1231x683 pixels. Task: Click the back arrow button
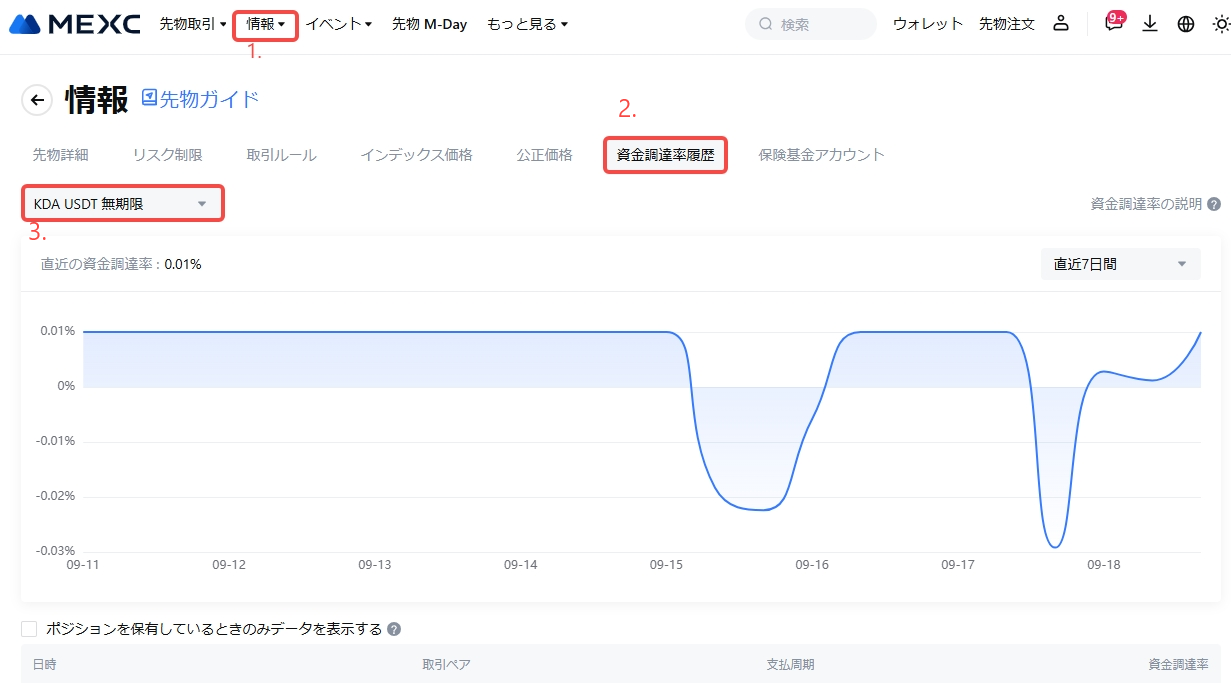pos(38,100)
